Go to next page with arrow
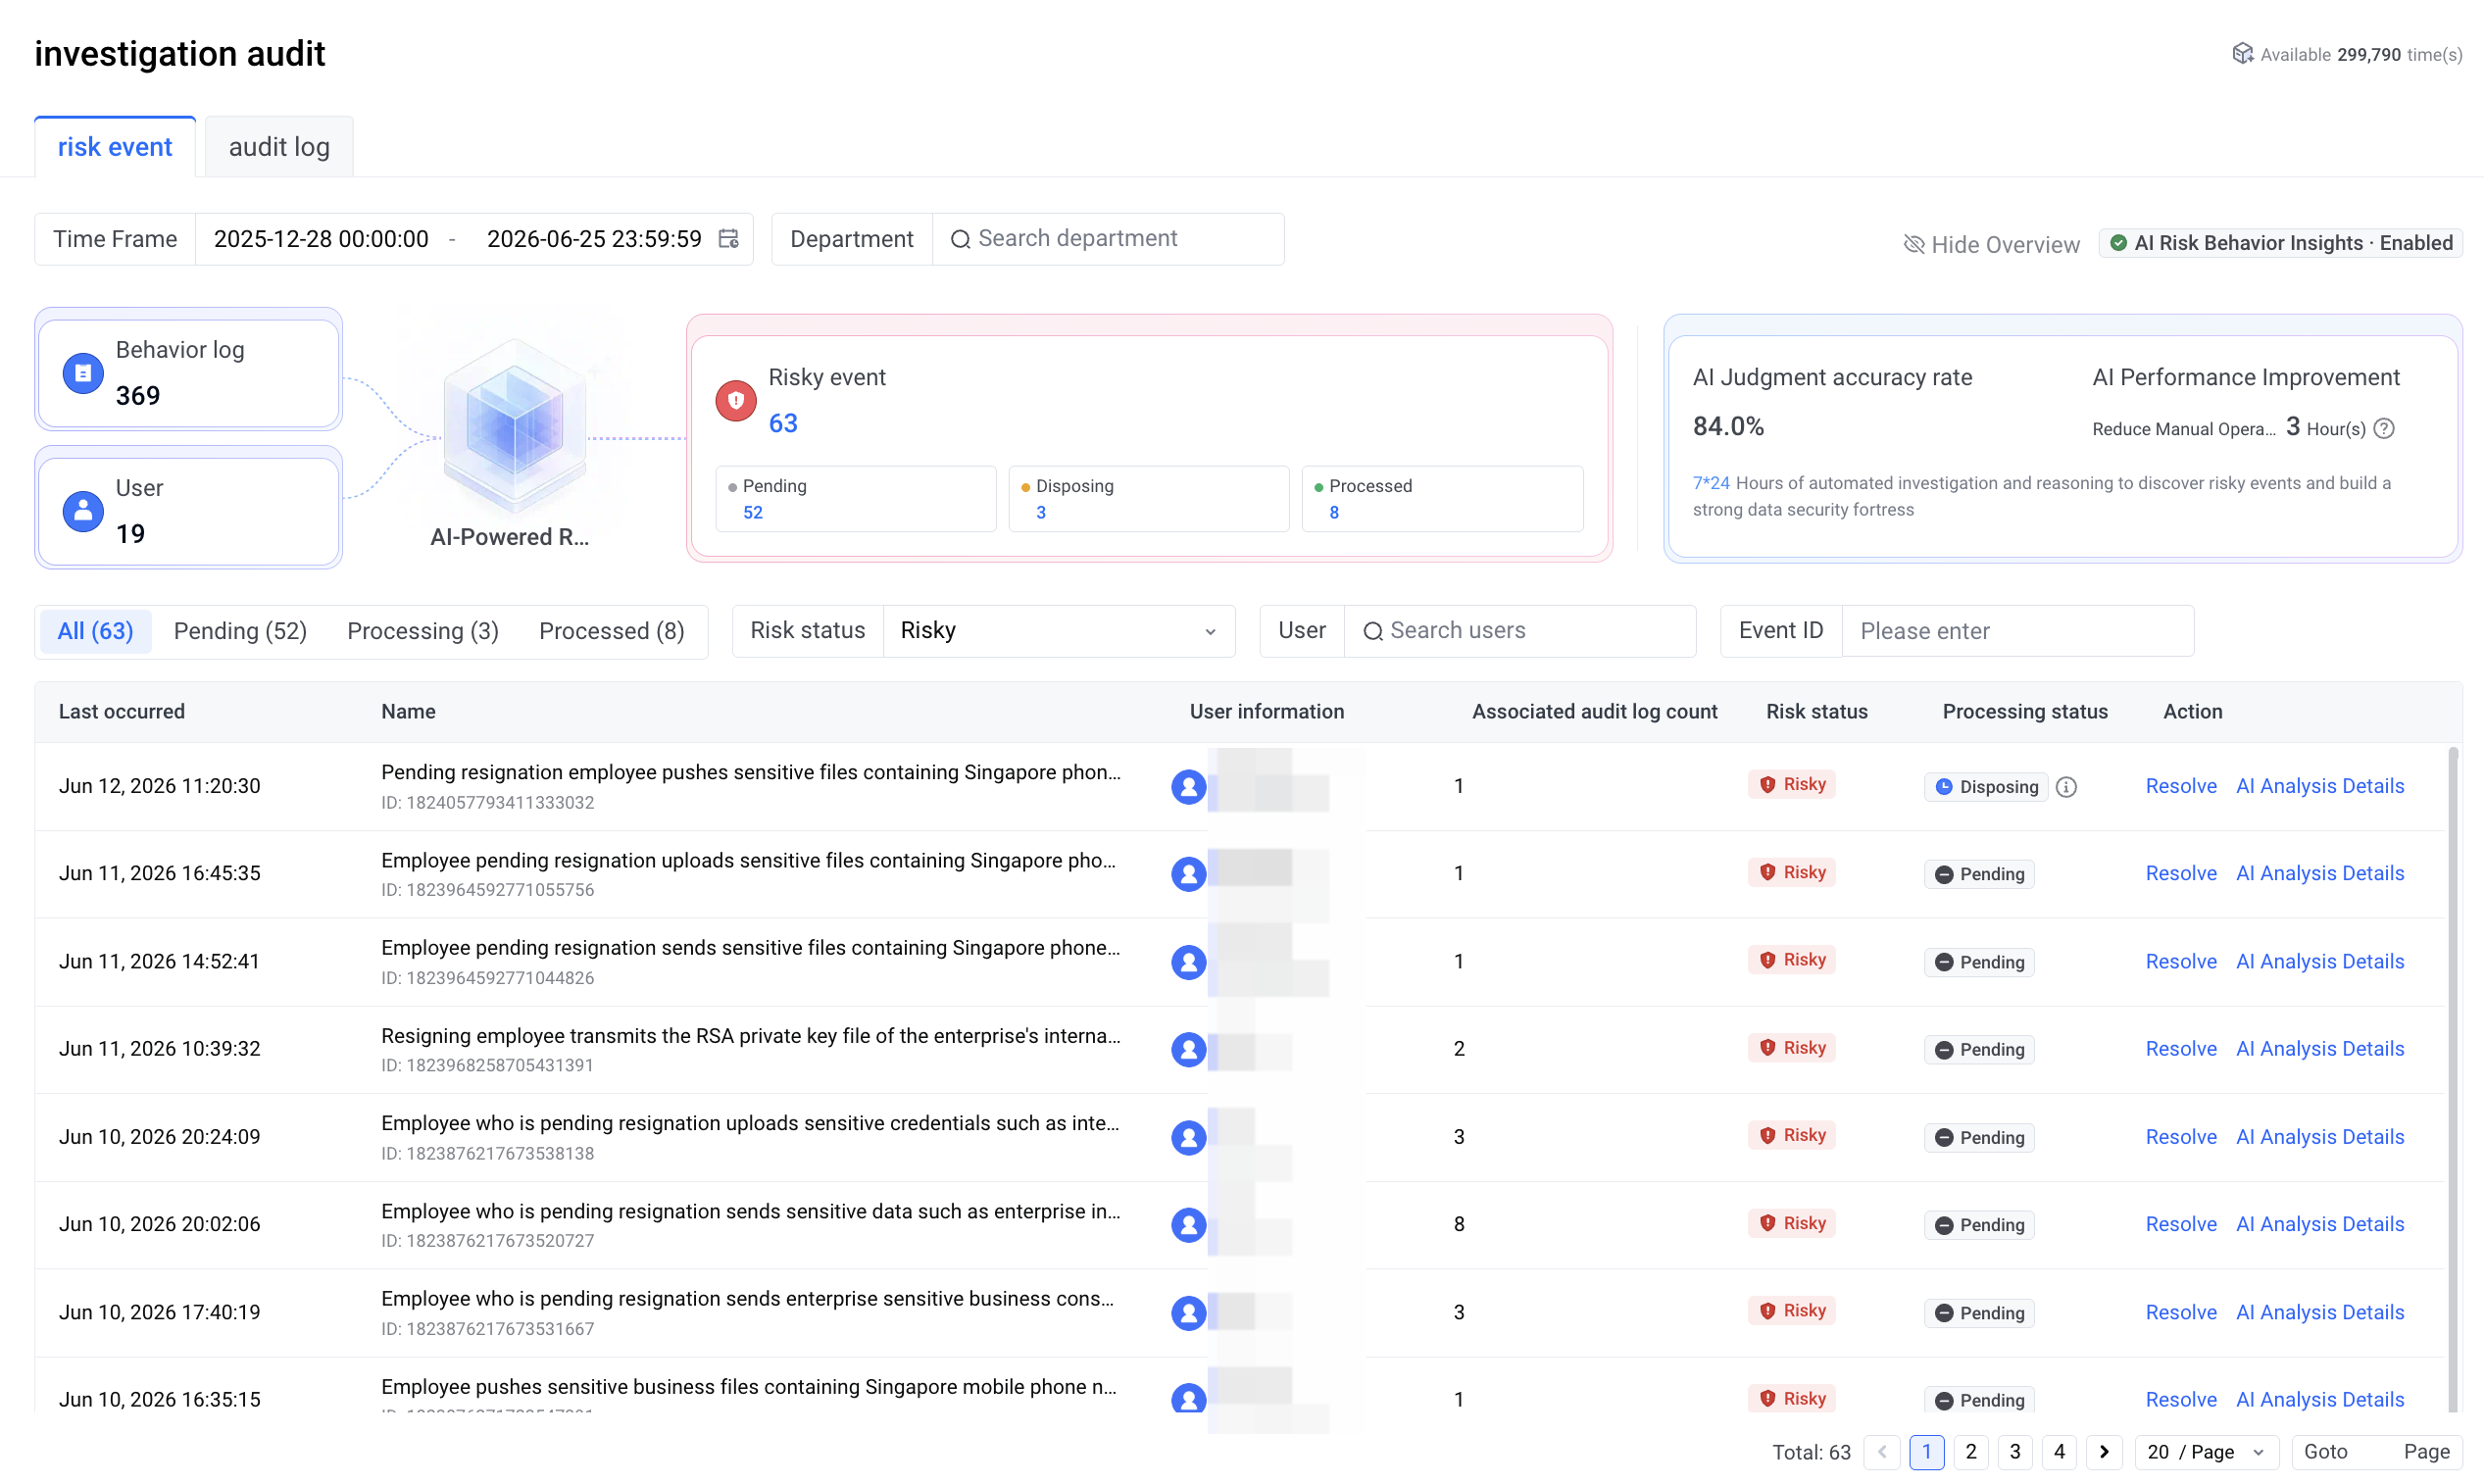This screenshot has height=1484, width=2484. pos(2104,1452)
